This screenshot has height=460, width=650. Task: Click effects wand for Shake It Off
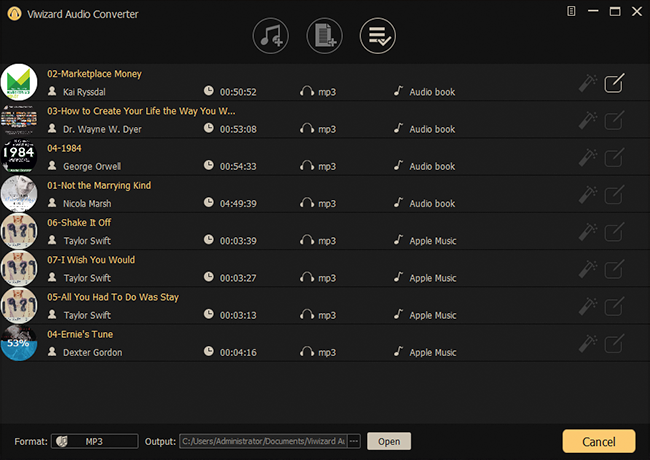[587, 231]
